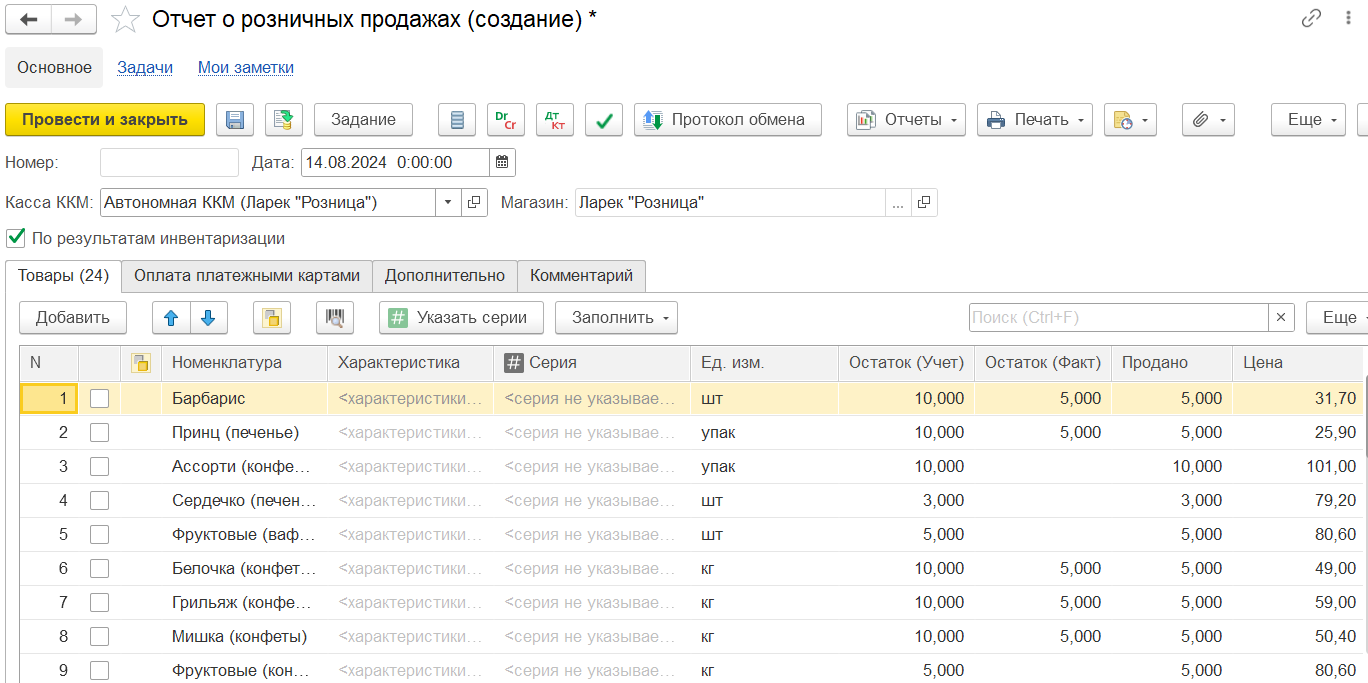Click the yellow copy rows icon in table toolbar
This screenshot has width=1368, height=683.
click(x=272, y=318)
